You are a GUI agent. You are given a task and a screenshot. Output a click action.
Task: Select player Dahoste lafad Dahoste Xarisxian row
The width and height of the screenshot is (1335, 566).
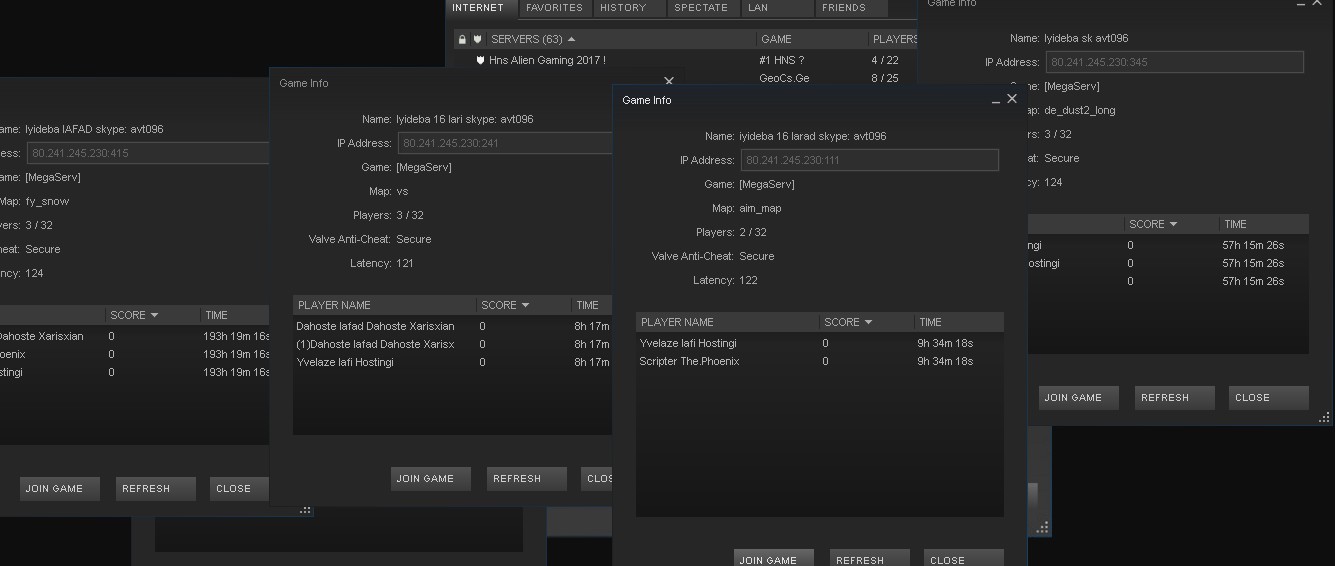tap(452, 326)
